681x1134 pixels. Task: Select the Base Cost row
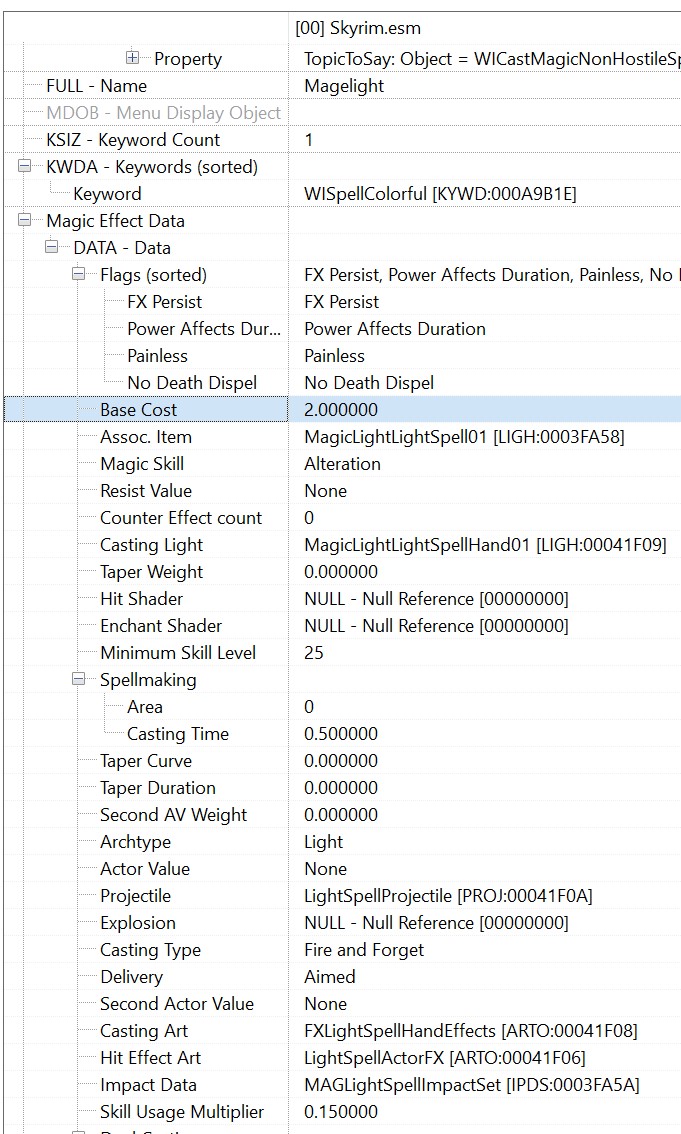(342, 409)
